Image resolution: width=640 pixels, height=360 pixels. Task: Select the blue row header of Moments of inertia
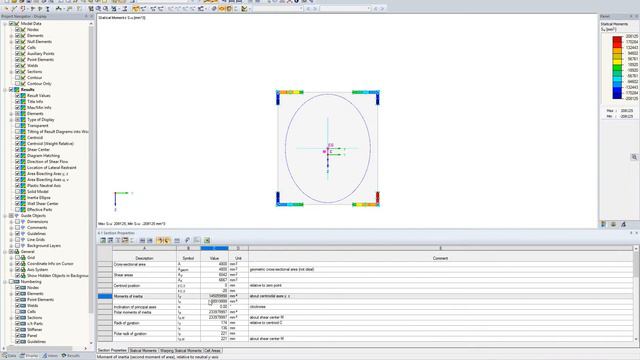coord(104,296)
